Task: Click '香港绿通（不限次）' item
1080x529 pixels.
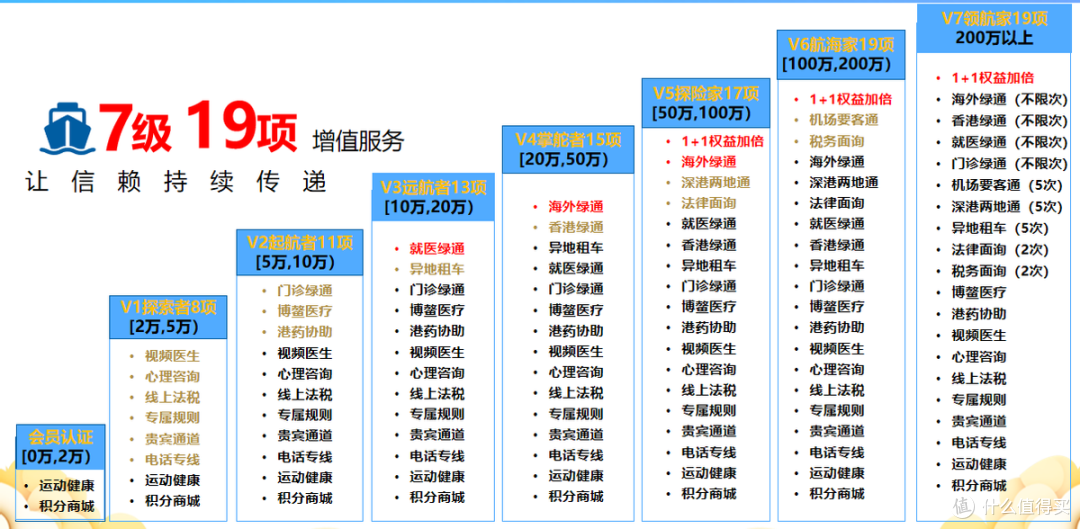Action: (x=1009, y=121)
